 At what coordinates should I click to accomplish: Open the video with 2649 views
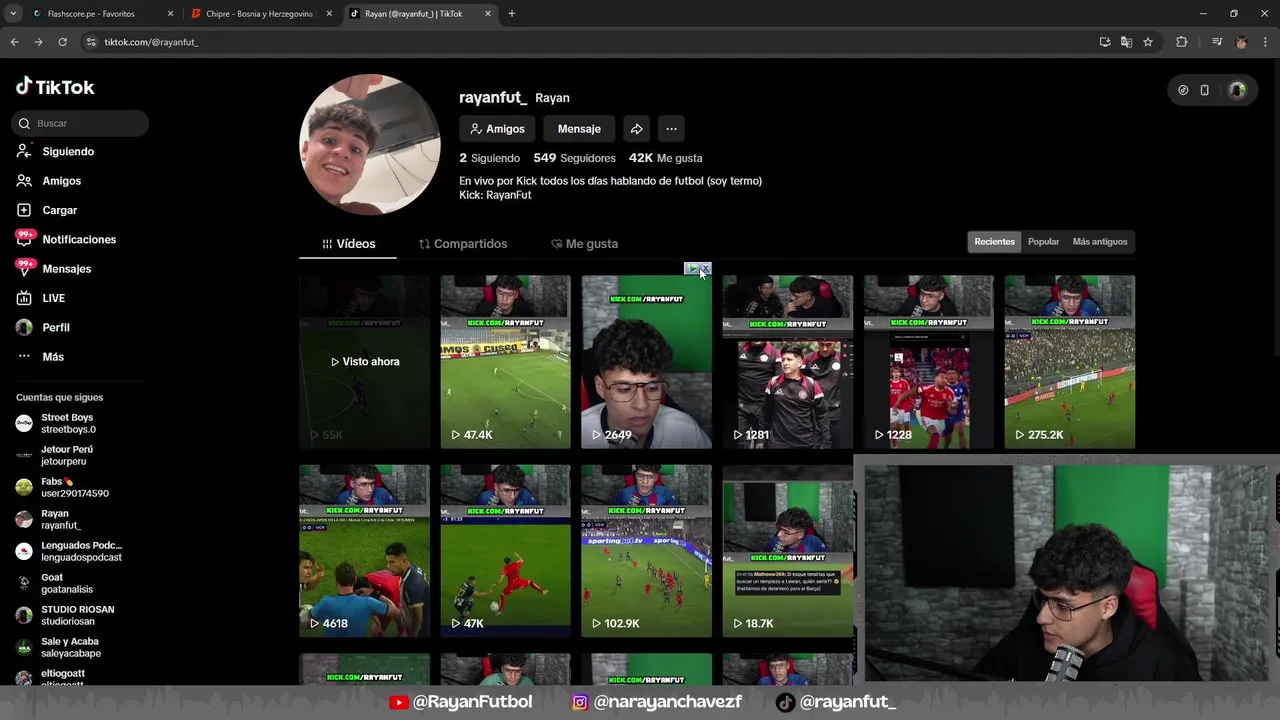(647, 362)
